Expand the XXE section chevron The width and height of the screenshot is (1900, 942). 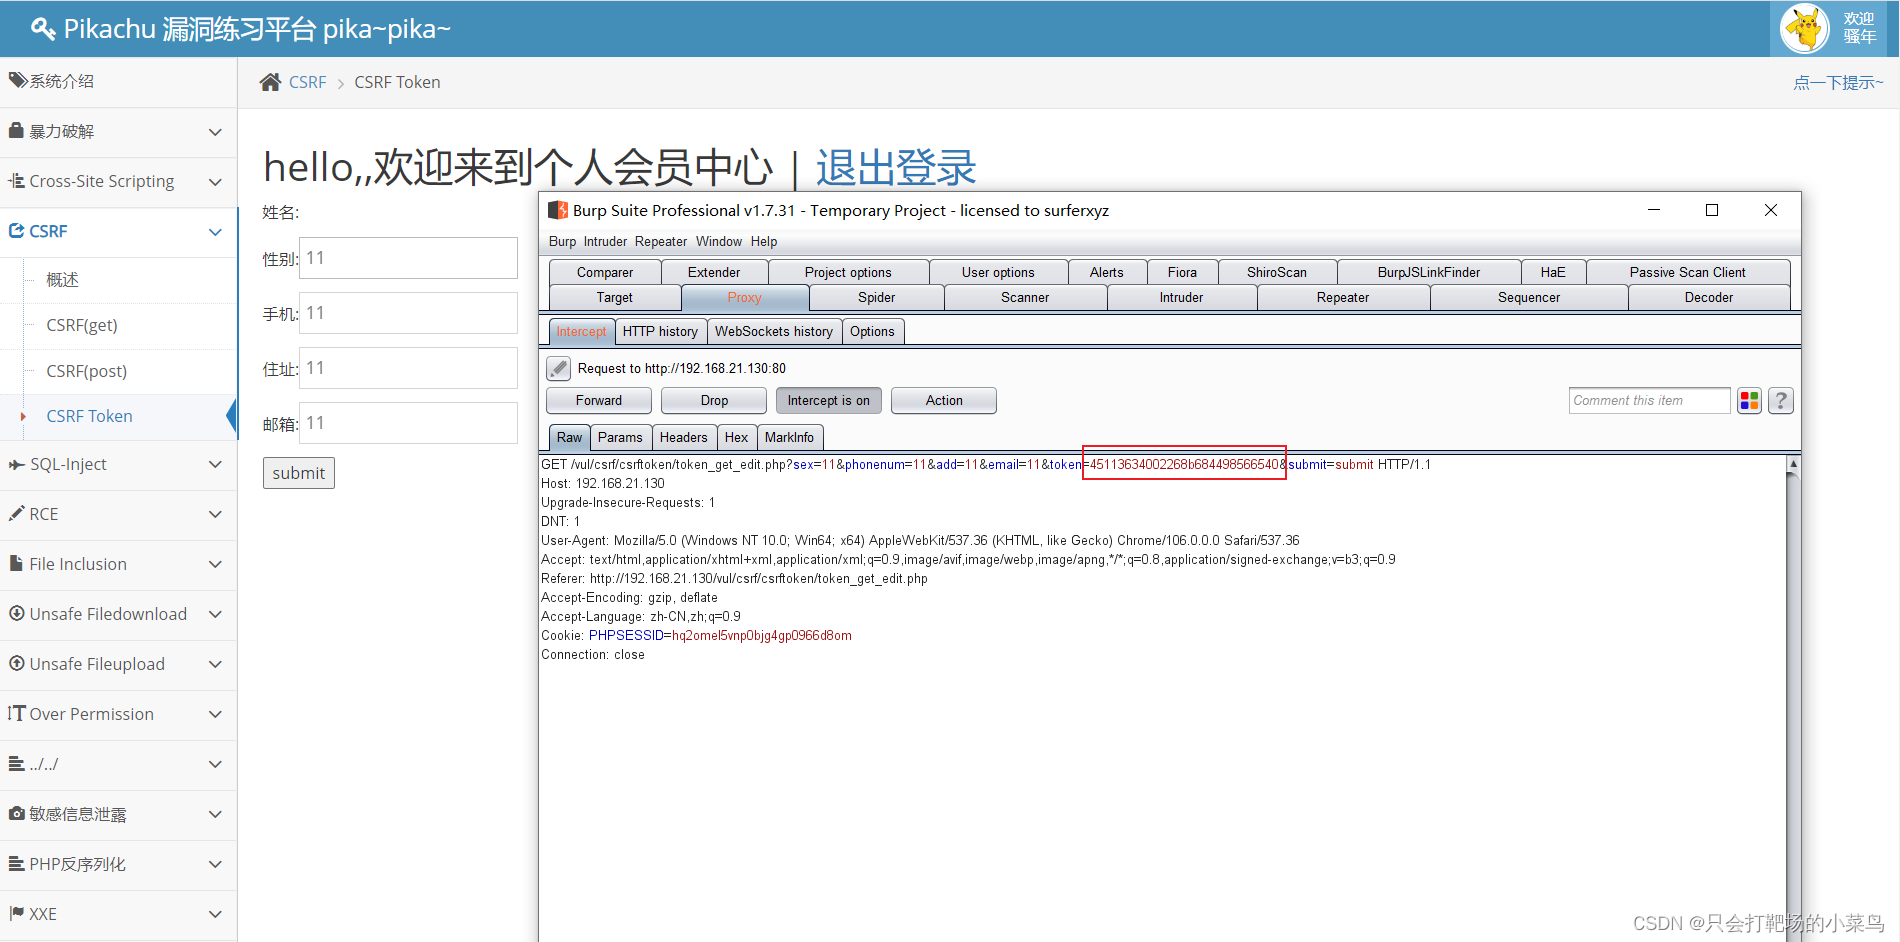click(x=215, y=915)
